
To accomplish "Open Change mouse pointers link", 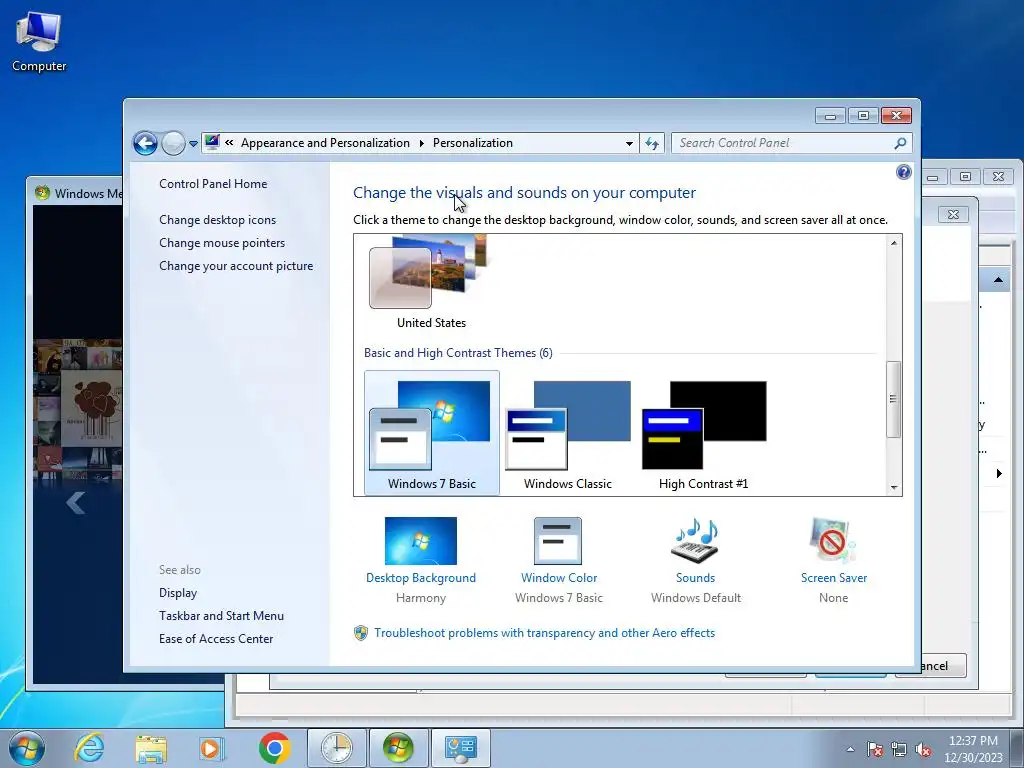I will click(222, 243).
